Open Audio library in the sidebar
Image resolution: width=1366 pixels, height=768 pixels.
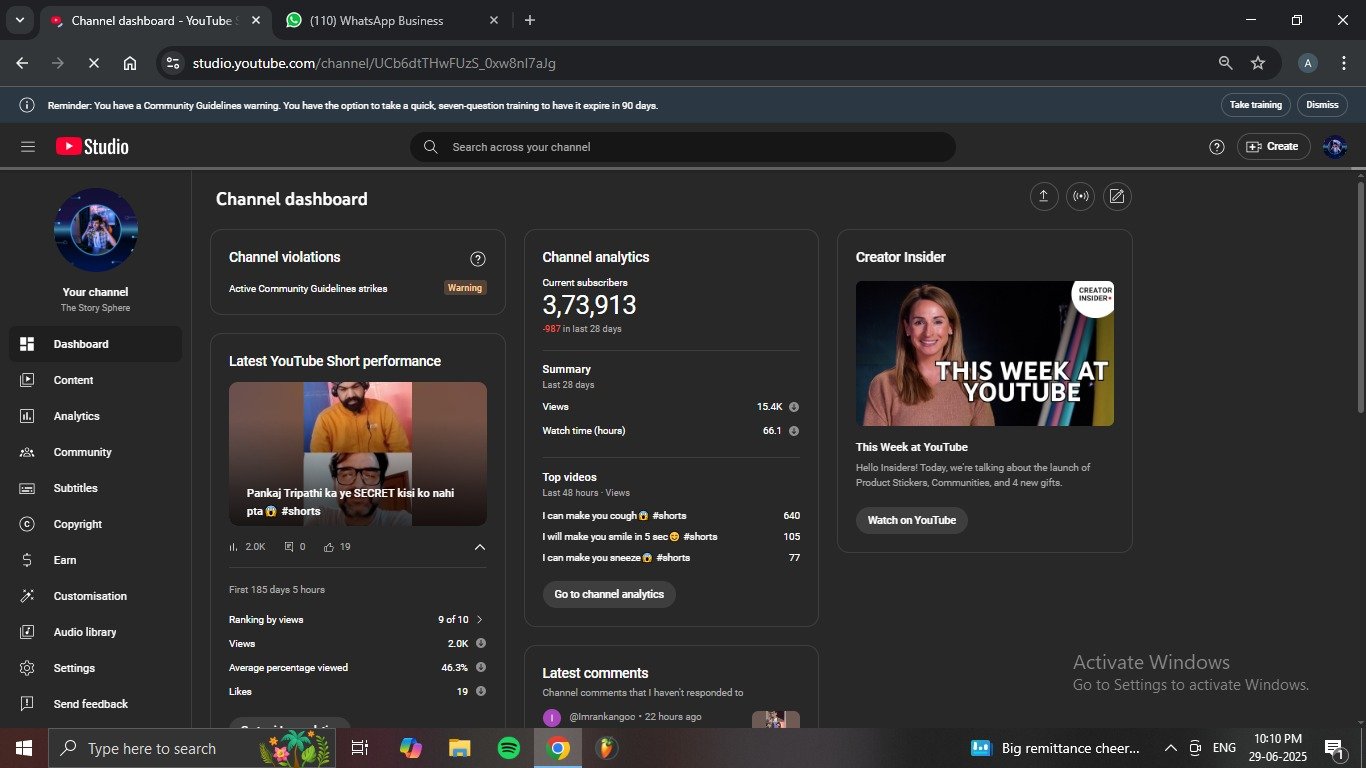click(96, 632)
